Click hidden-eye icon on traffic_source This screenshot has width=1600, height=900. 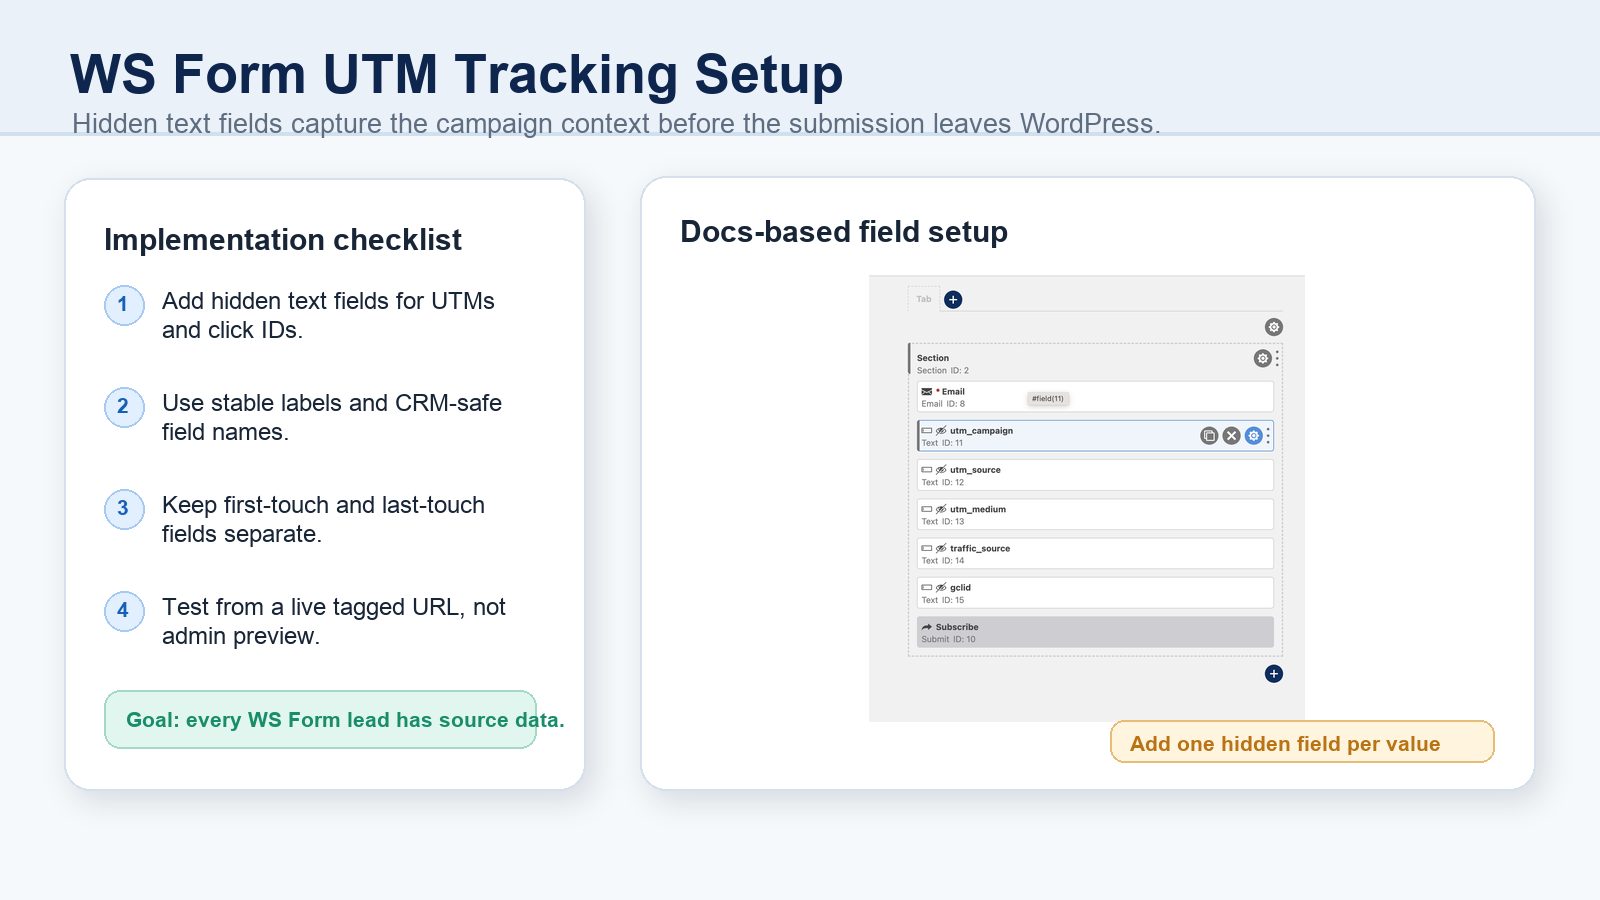941,548
